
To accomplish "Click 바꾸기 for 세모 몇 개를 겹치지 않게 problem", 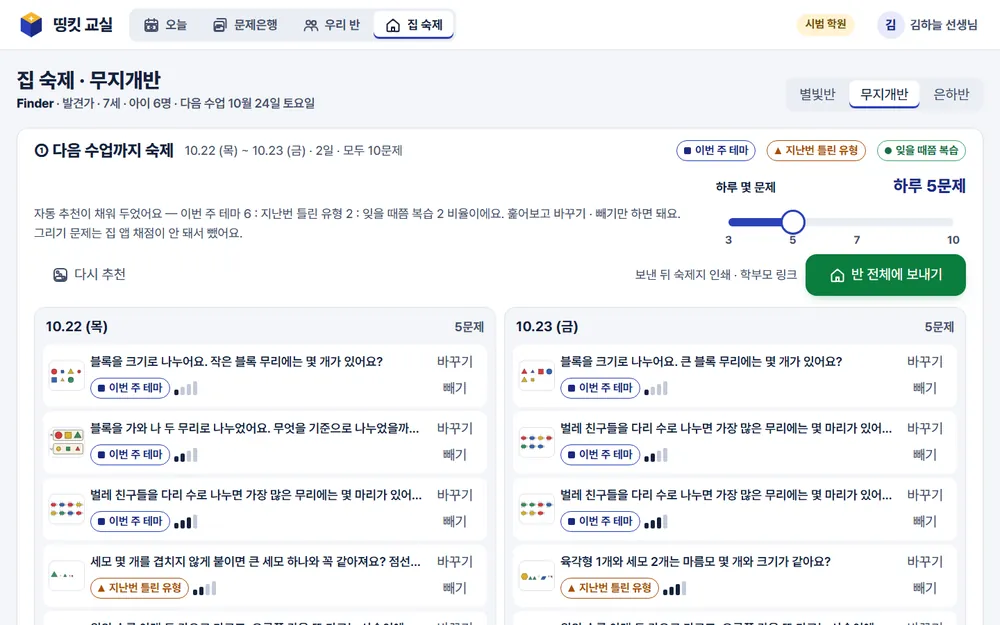I will (x=455, y=562).
